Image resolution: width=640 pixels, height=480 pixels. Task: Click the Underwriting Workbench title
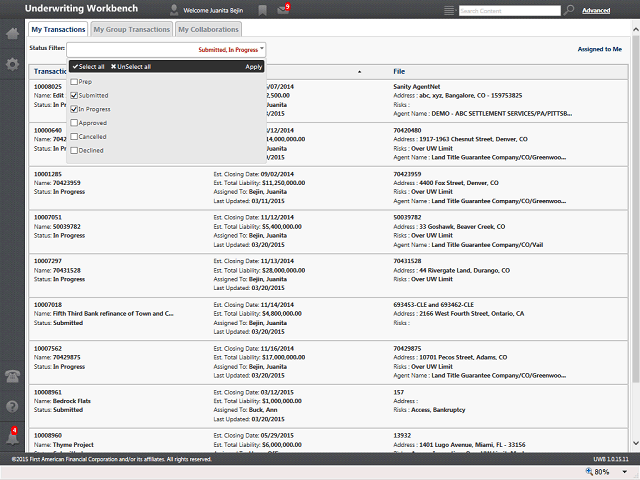[x=81, y=9]
